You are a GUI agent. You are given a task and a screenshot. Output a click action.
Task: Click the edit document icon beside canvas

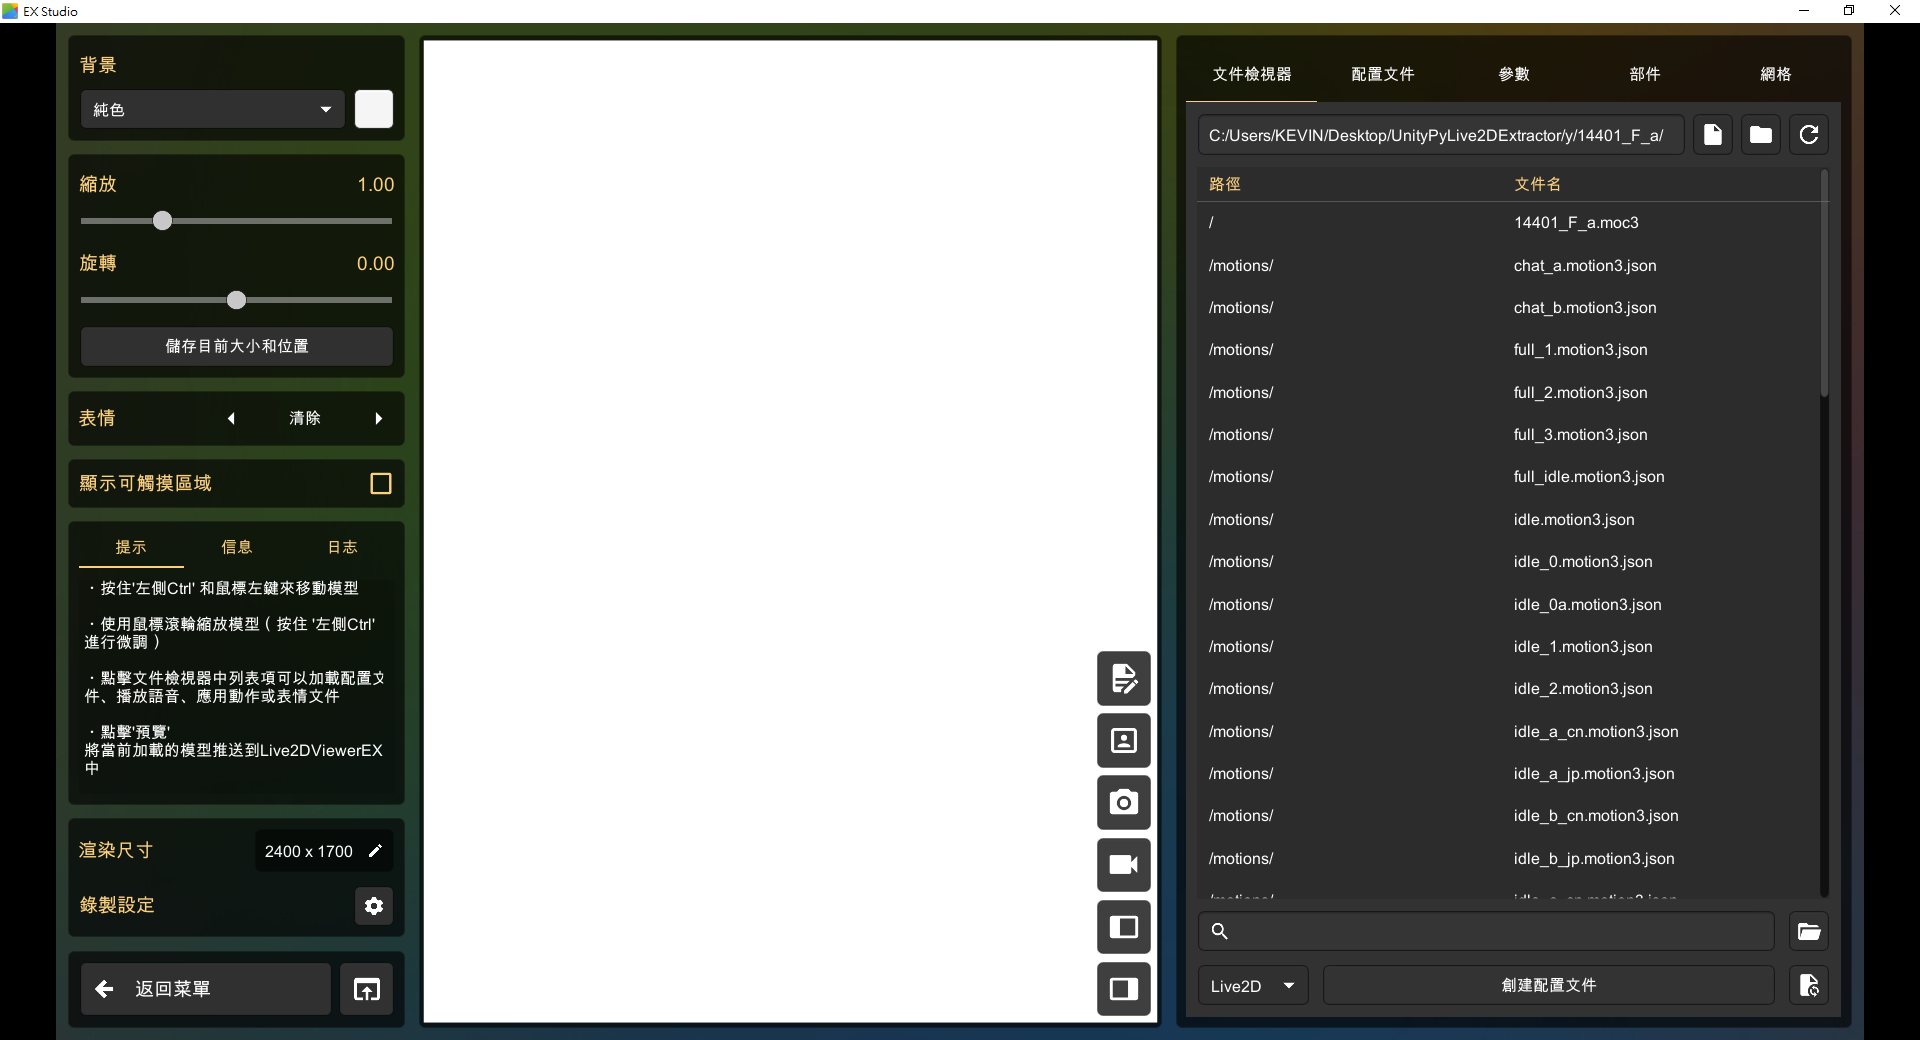[x=1123, y=679]
